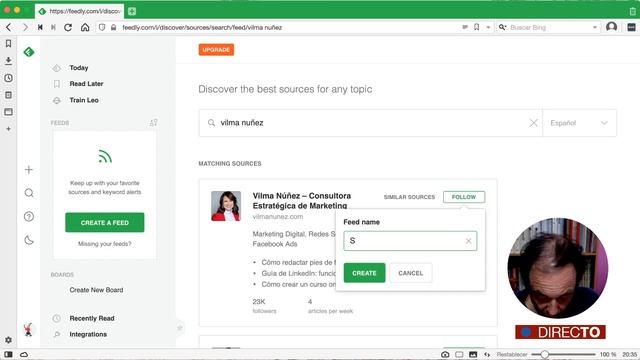Click FOLLOW for Vilma Núñez source
The width and height of the screenshot is (640, 360).
pos(464,197)
